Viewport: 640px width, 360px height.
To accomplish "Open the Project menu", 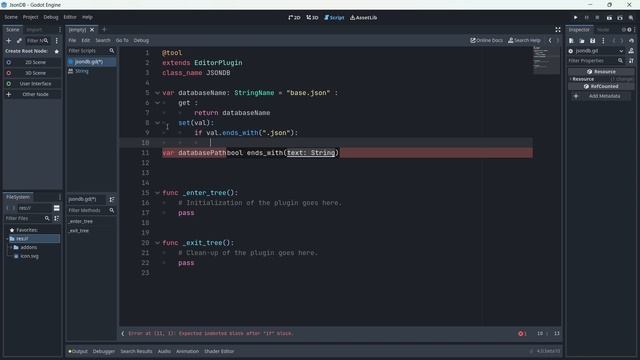I will click(x=30, y=17).
